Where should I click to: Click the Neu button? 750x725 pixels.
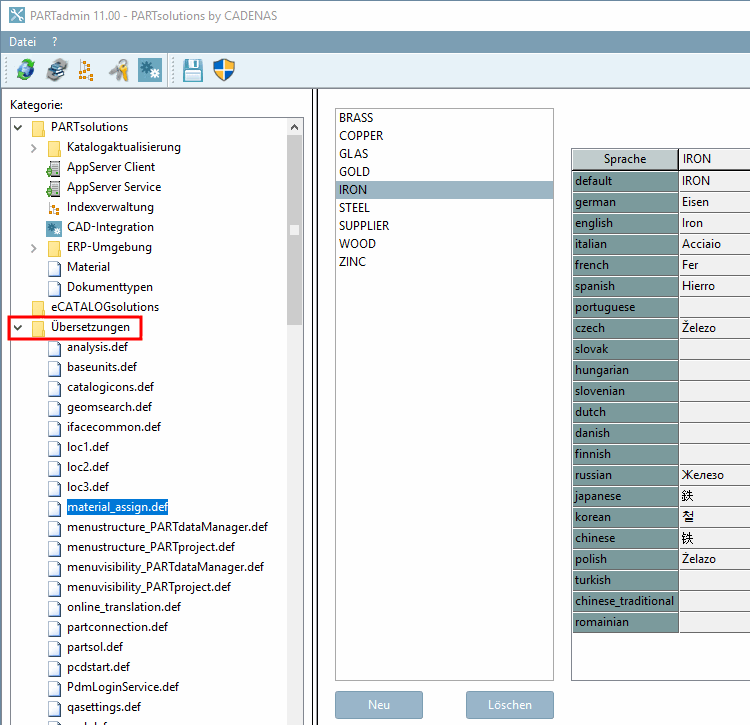click(378, 705)
